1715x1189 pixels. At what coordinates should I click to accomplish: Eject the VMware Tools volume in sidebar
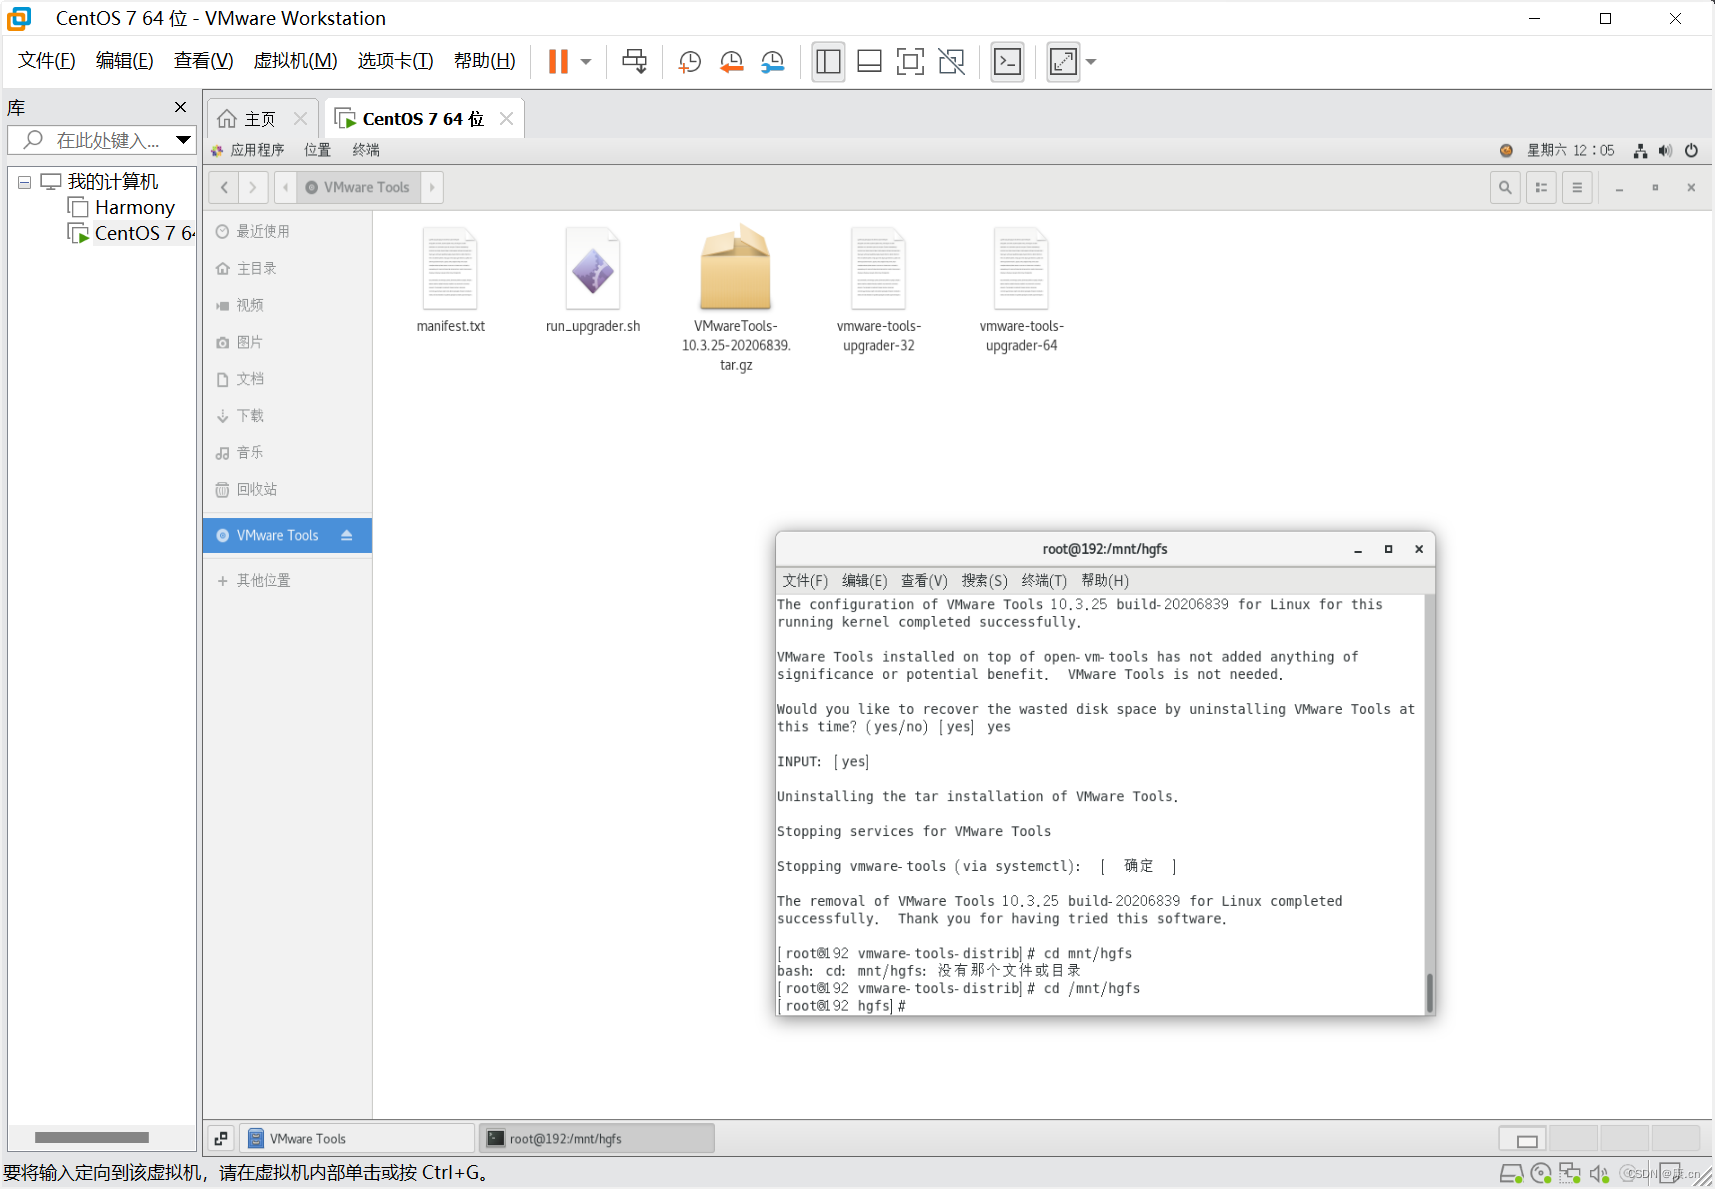[347, 535]
